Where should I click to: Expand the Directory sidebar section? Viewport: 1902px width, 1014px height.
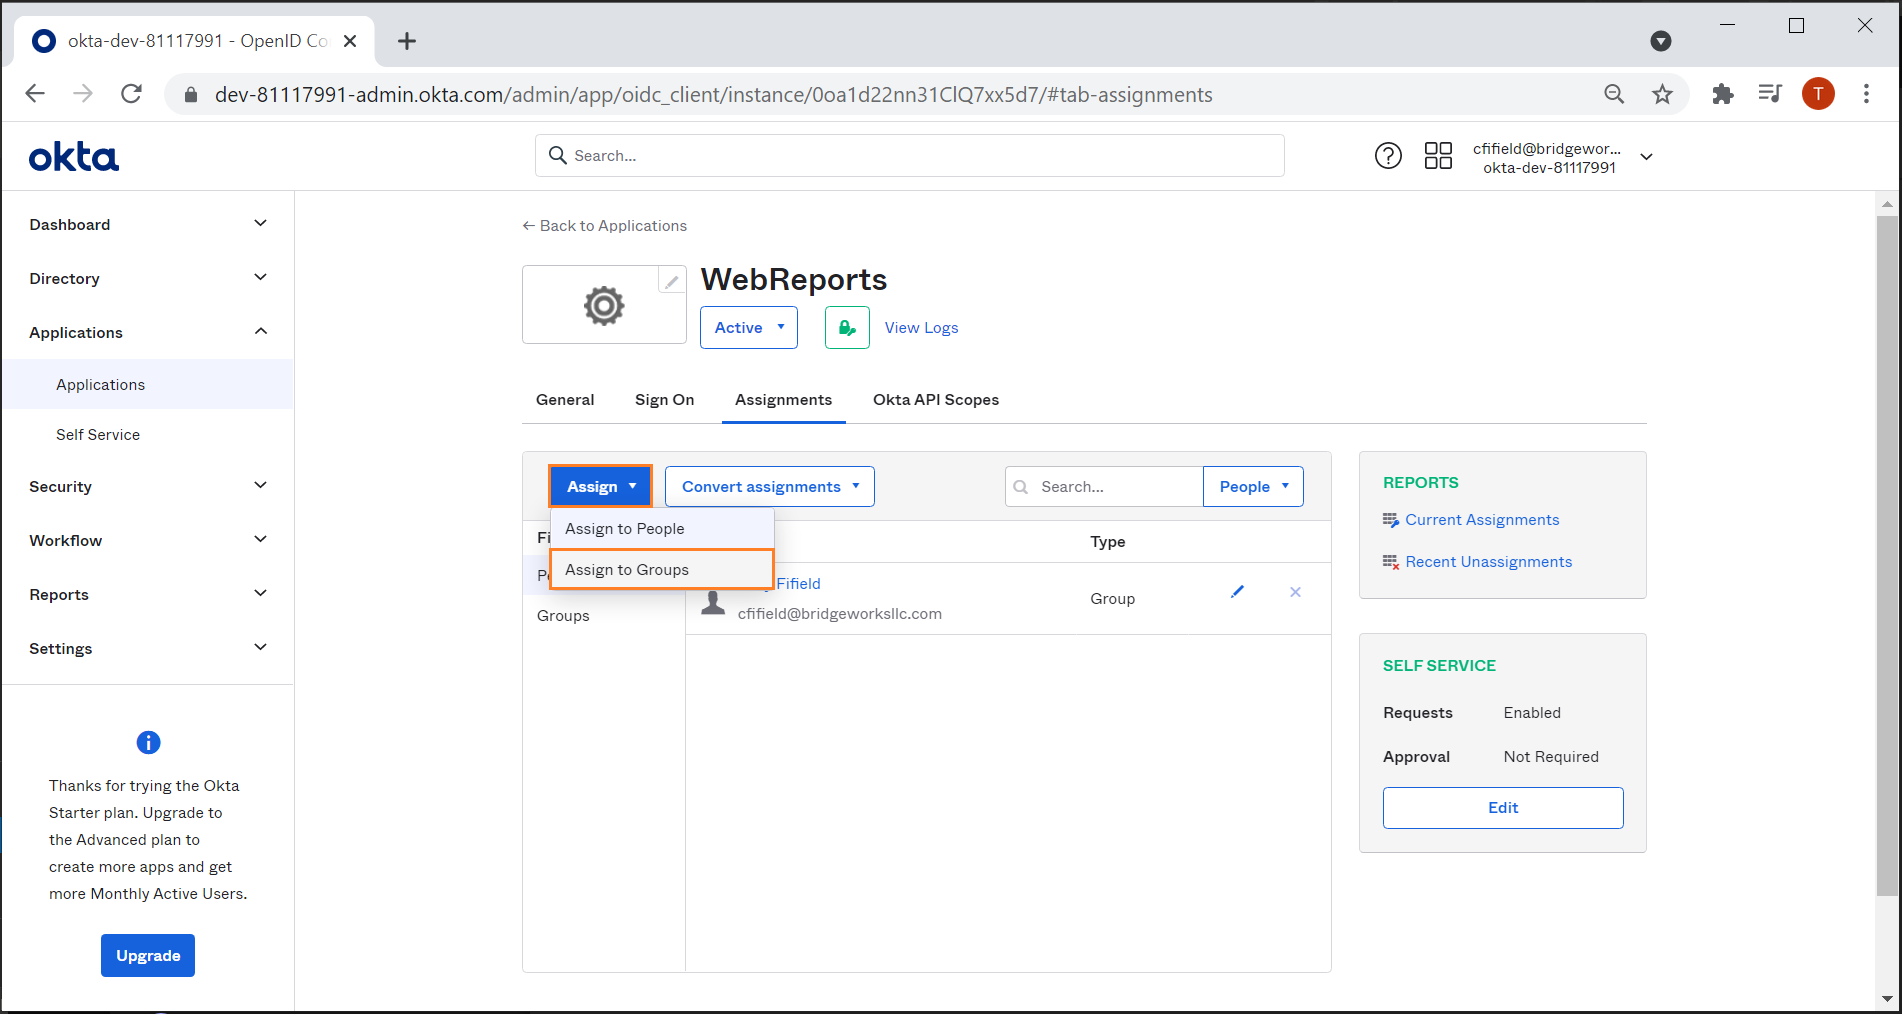(x=148, y=278)
